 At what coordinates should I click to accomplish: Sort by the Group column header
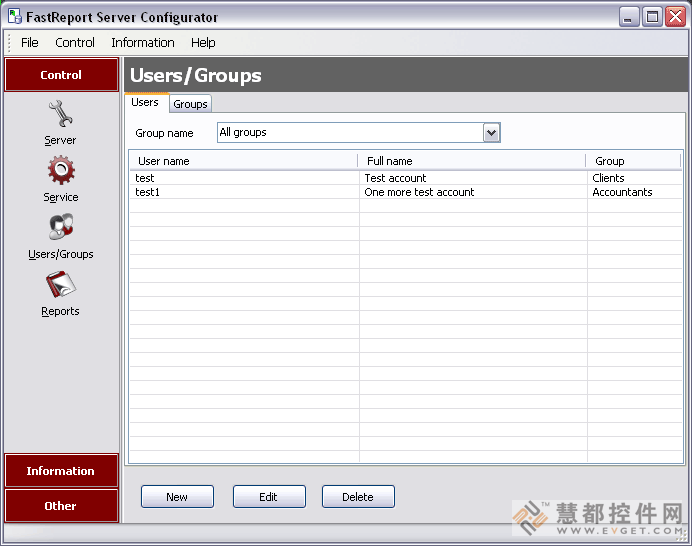pos(634,161)
